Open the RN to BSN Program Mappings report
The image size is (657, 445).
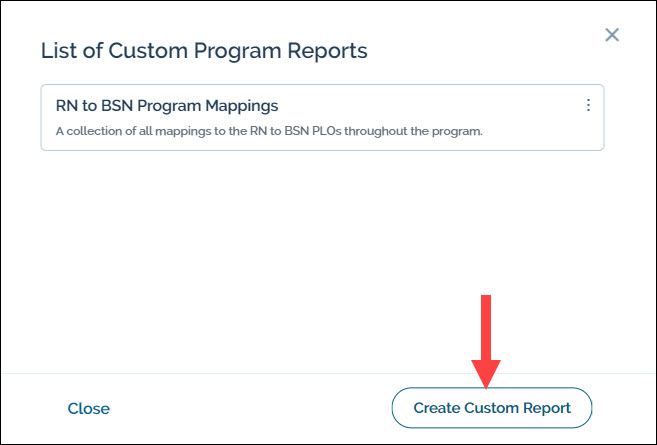point(167,105)
